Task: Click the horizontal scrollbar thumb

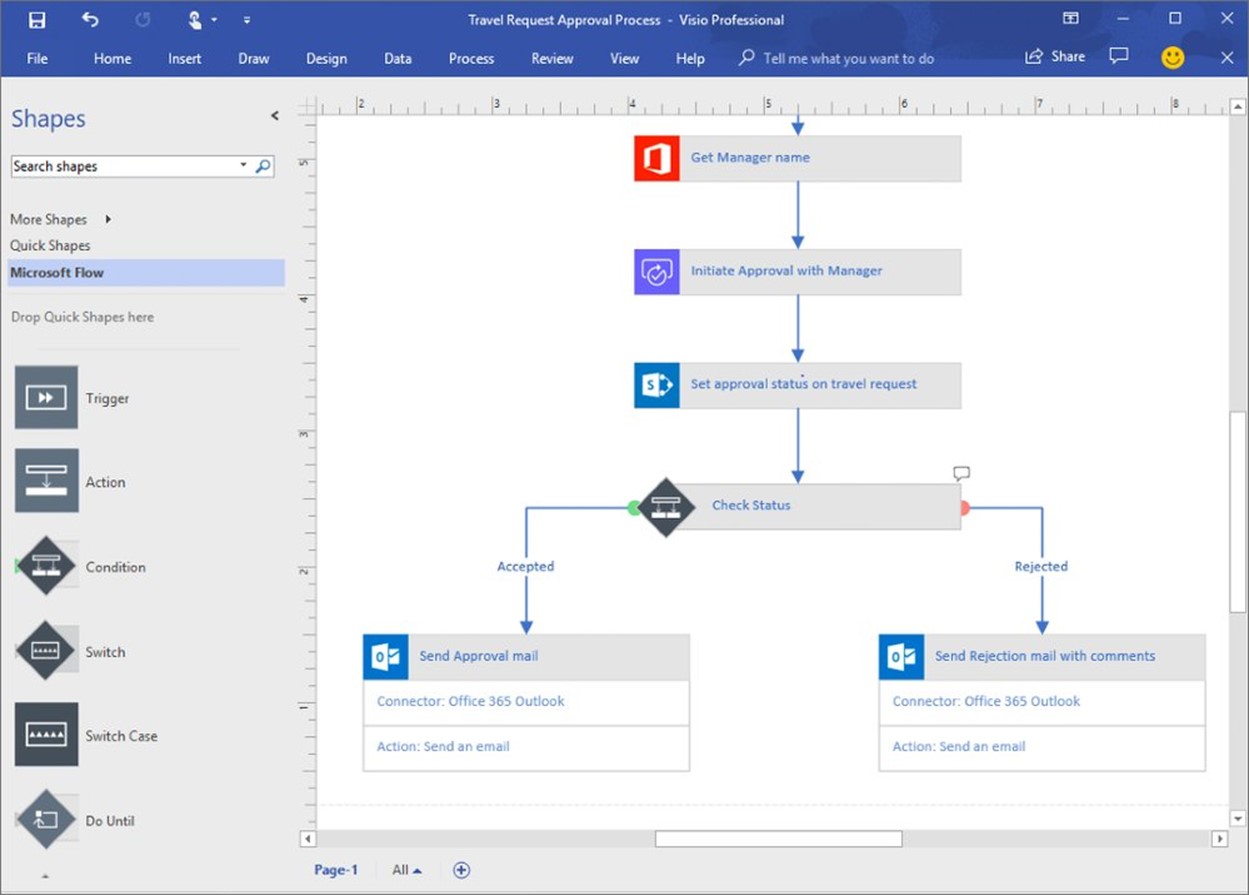Action: pyautogui.click(x=778, y=839)
